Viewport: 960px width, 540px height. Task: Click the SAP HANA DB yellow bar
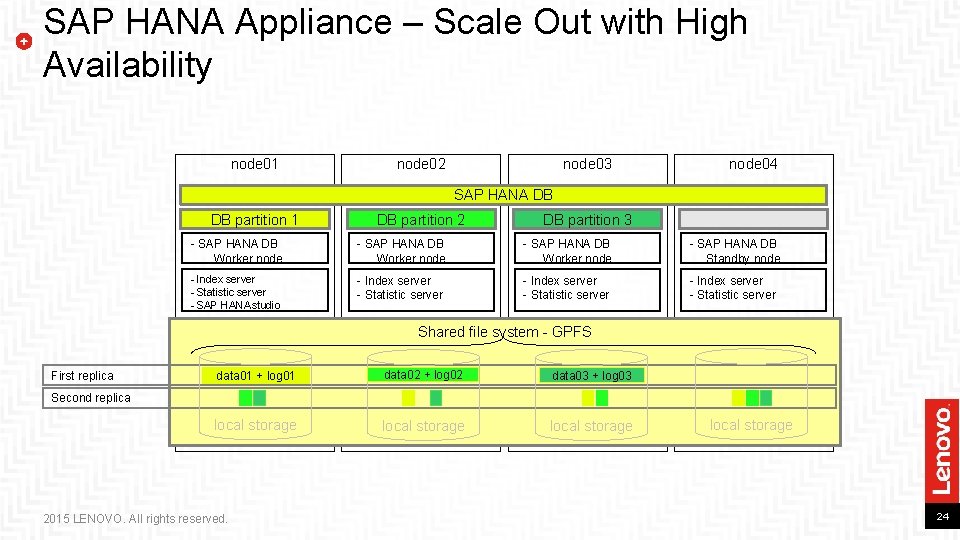503,195
